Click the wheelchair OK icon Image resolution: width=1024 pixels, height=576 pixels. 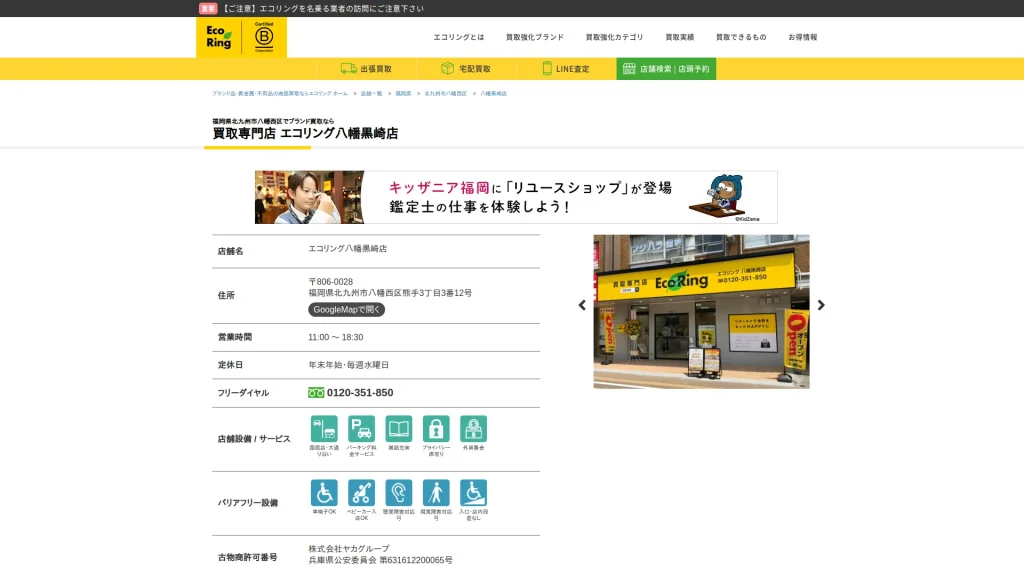click(x=324, y=493)
